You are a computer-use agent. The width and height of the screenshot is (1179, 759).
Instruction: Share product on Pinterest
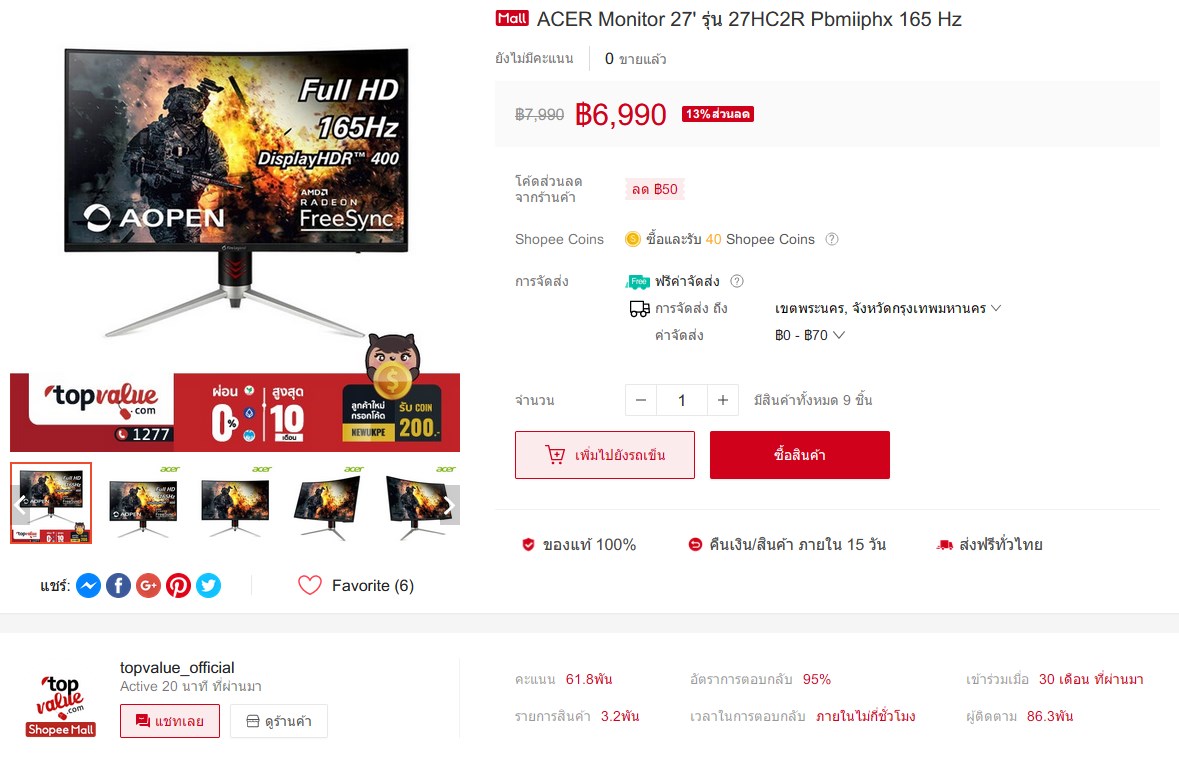pyautogui.click(x=178, y=585)
